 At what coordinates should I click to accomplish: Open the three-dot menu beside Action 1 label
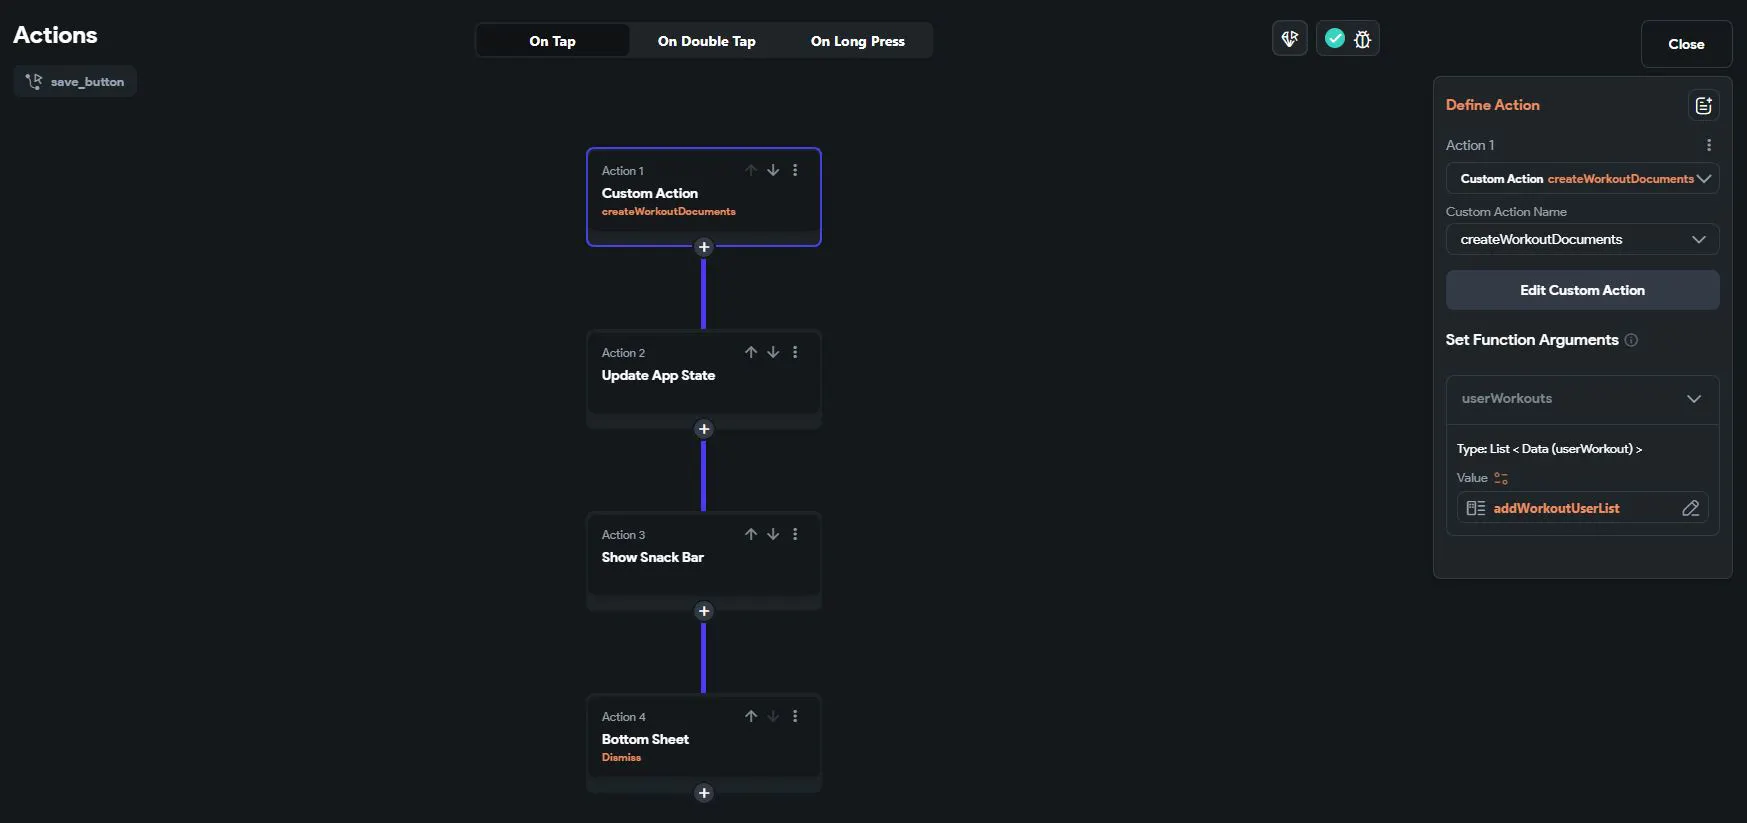tap(1709, 145)
